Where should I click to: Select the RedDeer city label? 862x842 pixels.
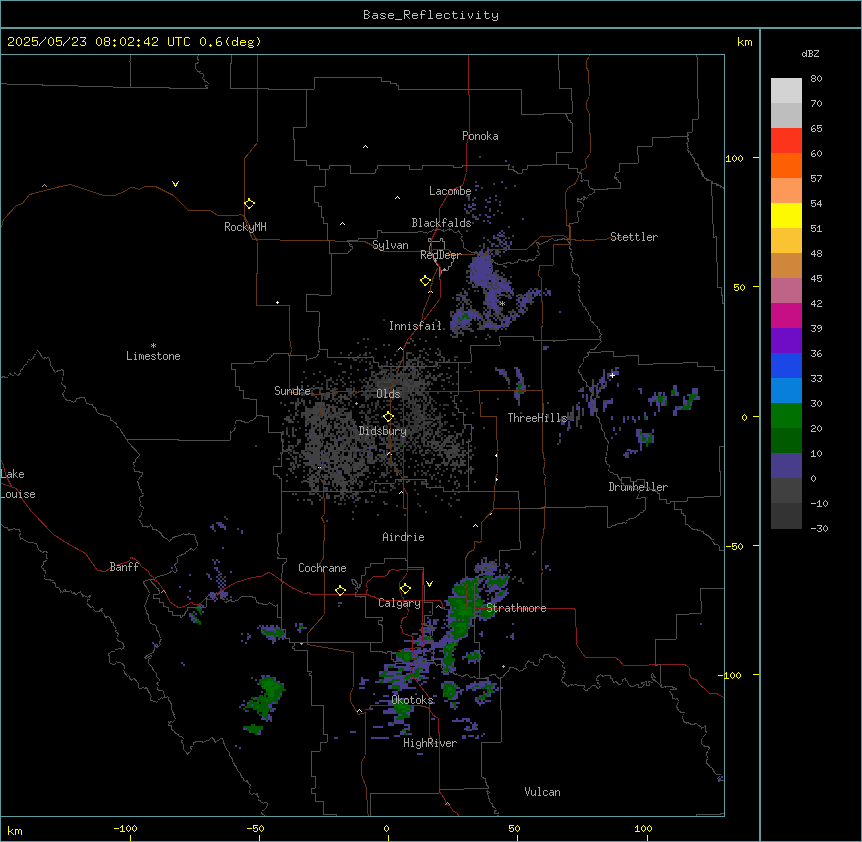click(x=440, y=255)
